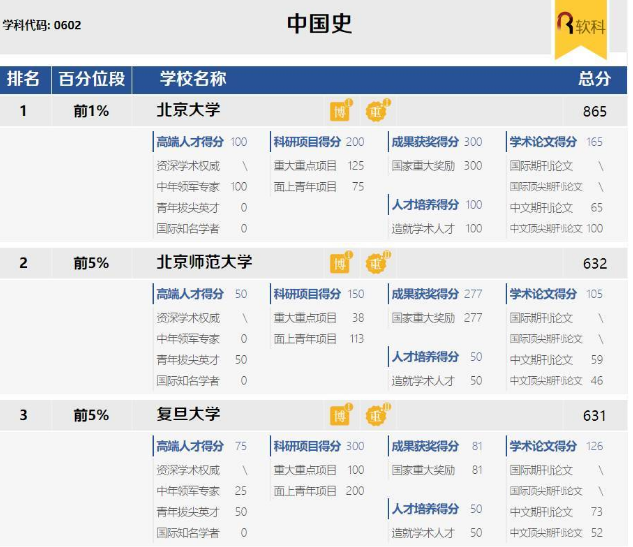Viewport: 633px width, 547px height.
Task: Click rank number 3
Action: (23, 415)
